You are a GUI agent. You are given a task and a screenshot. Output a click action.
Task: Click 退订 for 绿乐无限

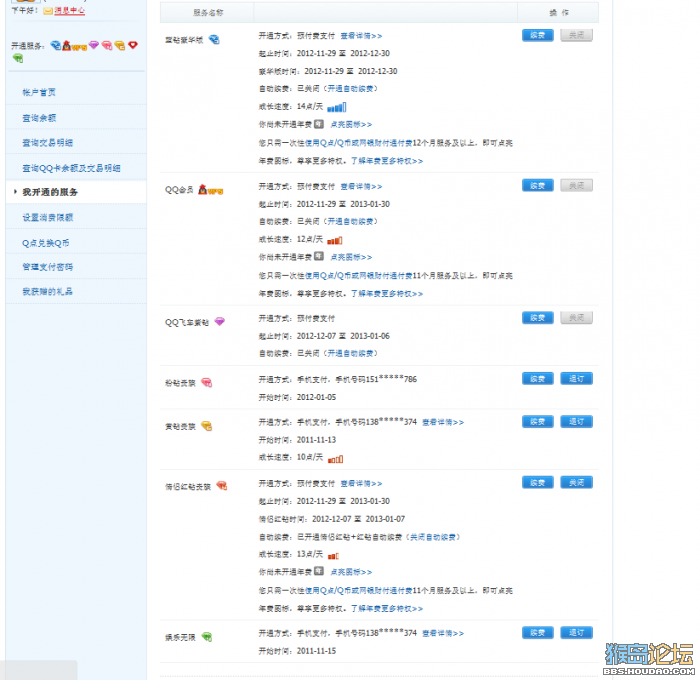pyautogui.click(x=576, y=633)
